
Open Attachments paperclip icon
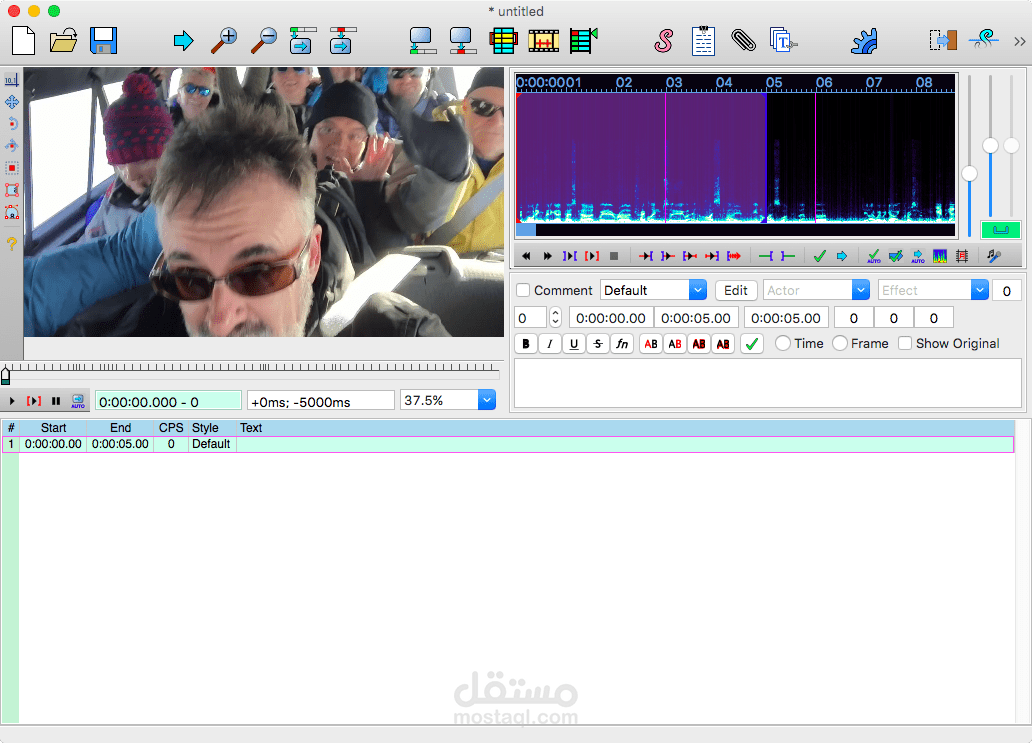pos(743,41)
